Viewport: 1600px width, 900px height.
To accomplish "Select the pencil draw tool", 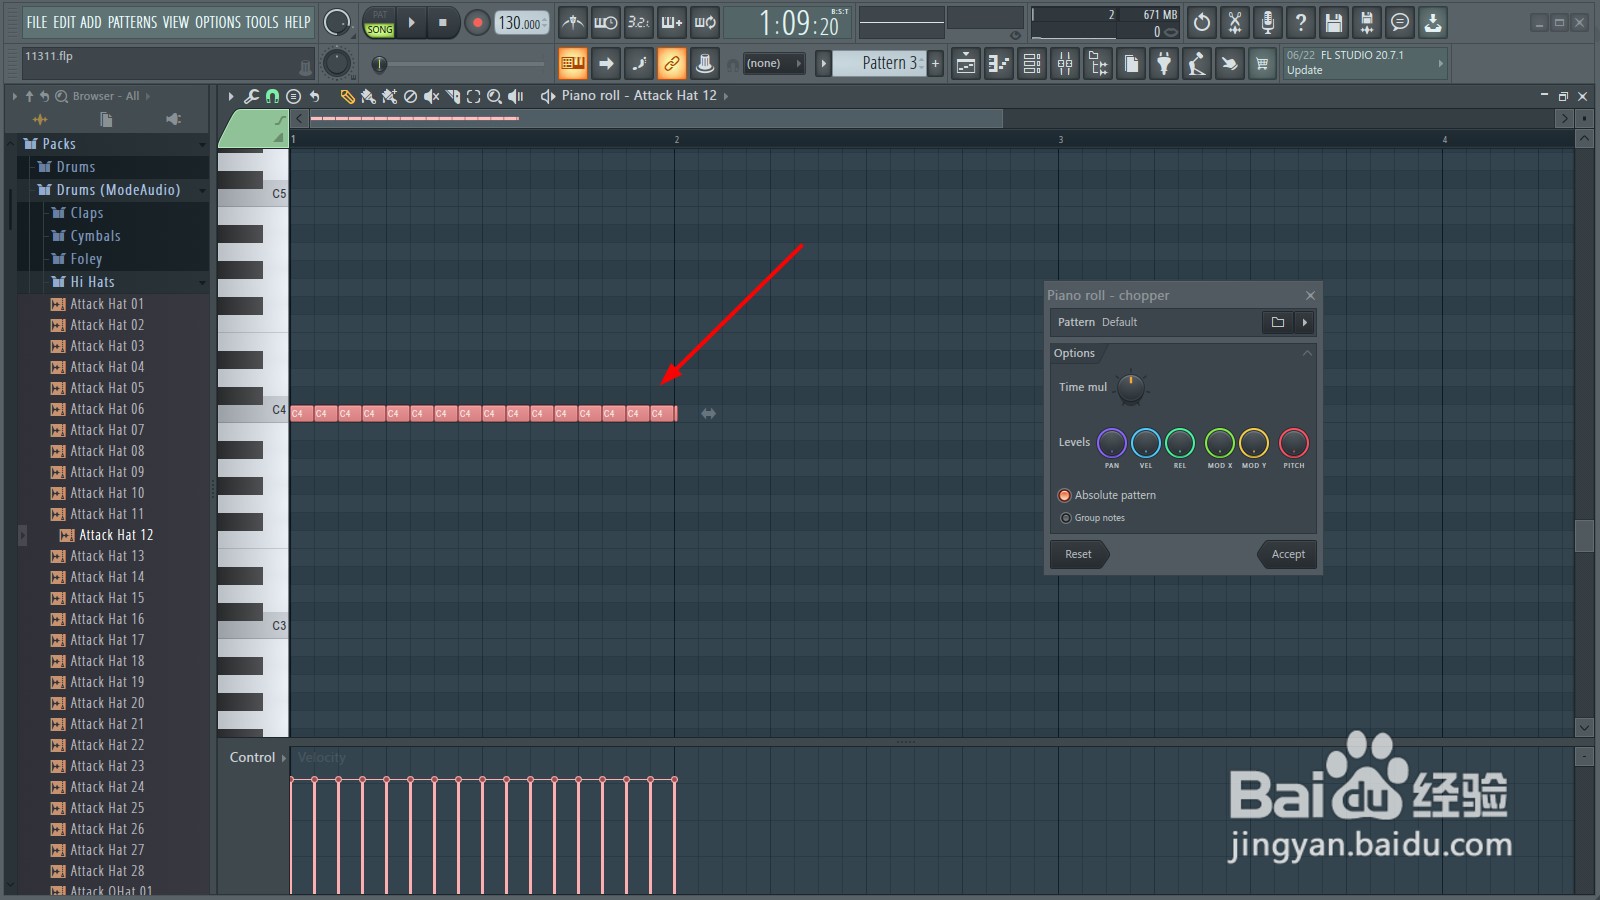I will (347, 96).
